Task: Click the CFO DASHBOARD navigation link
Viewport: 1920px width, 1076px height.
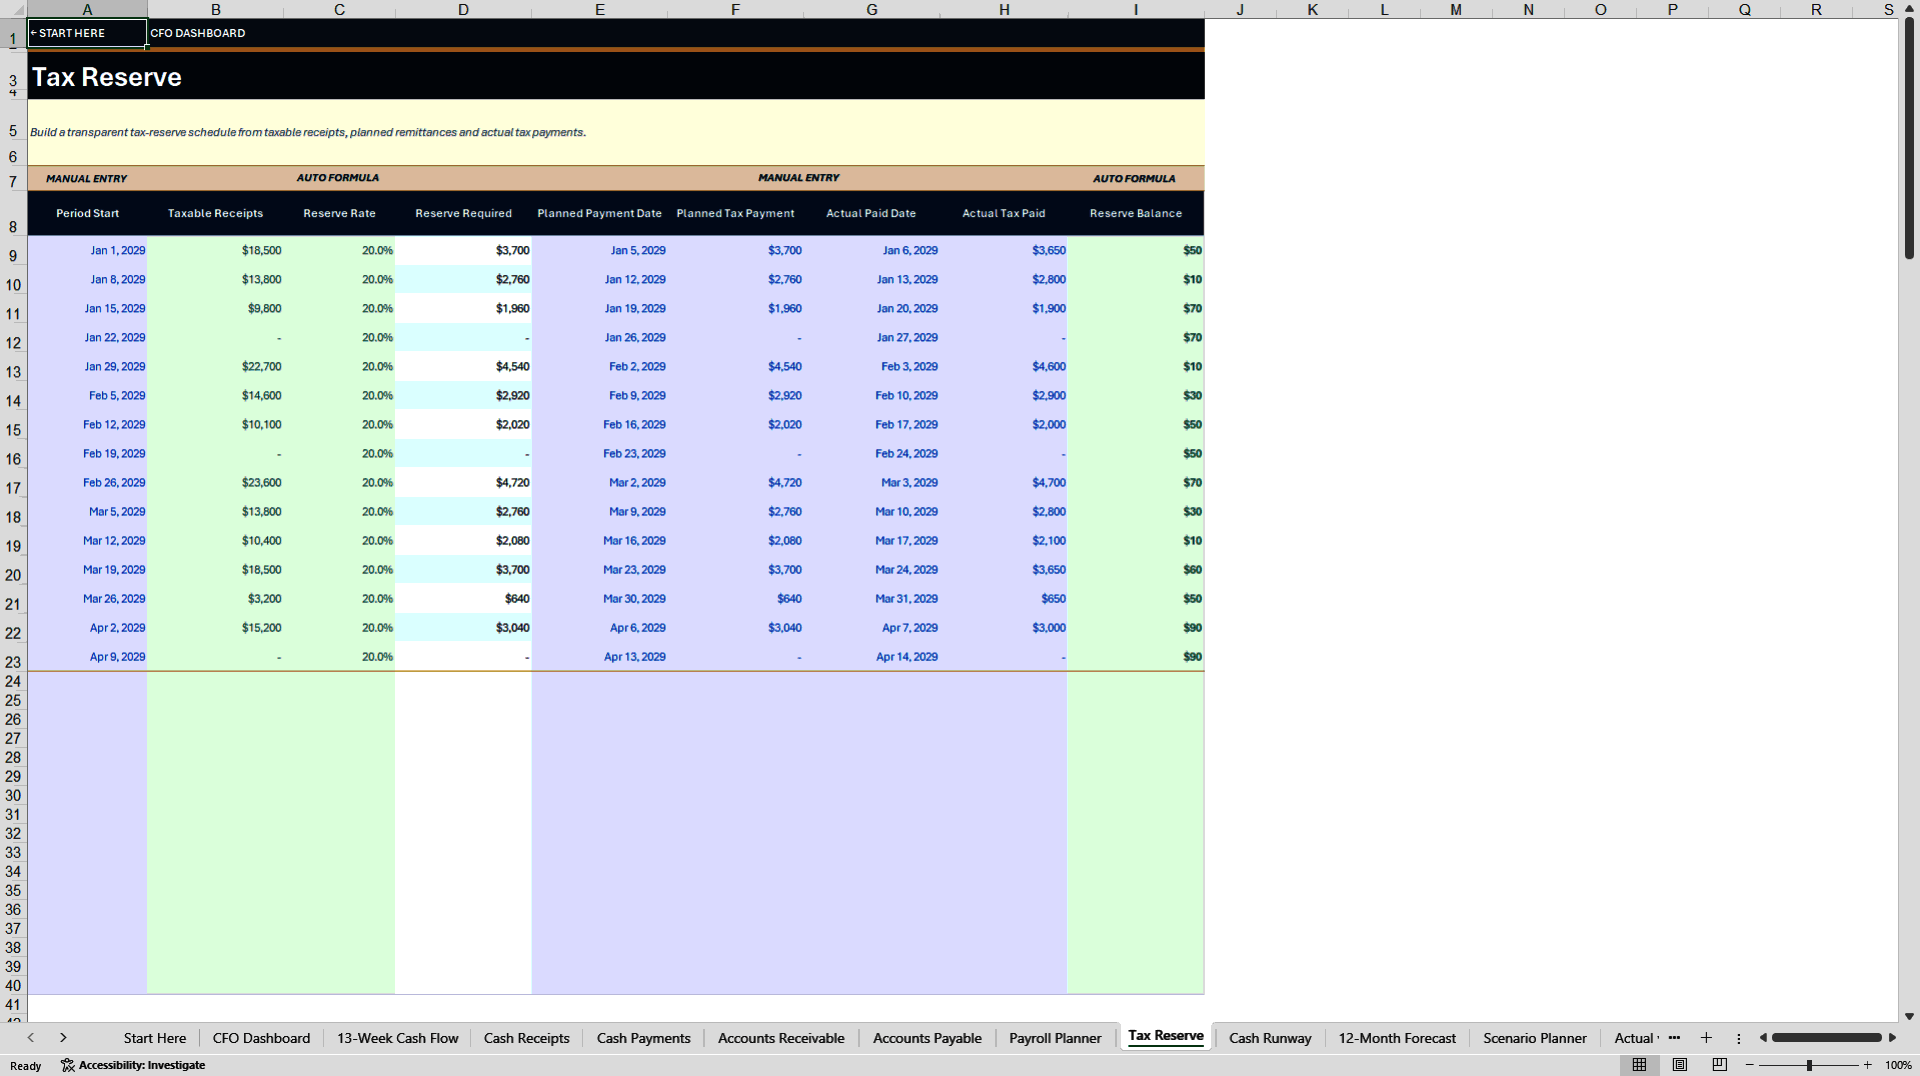Action: (x=198, y=33)
